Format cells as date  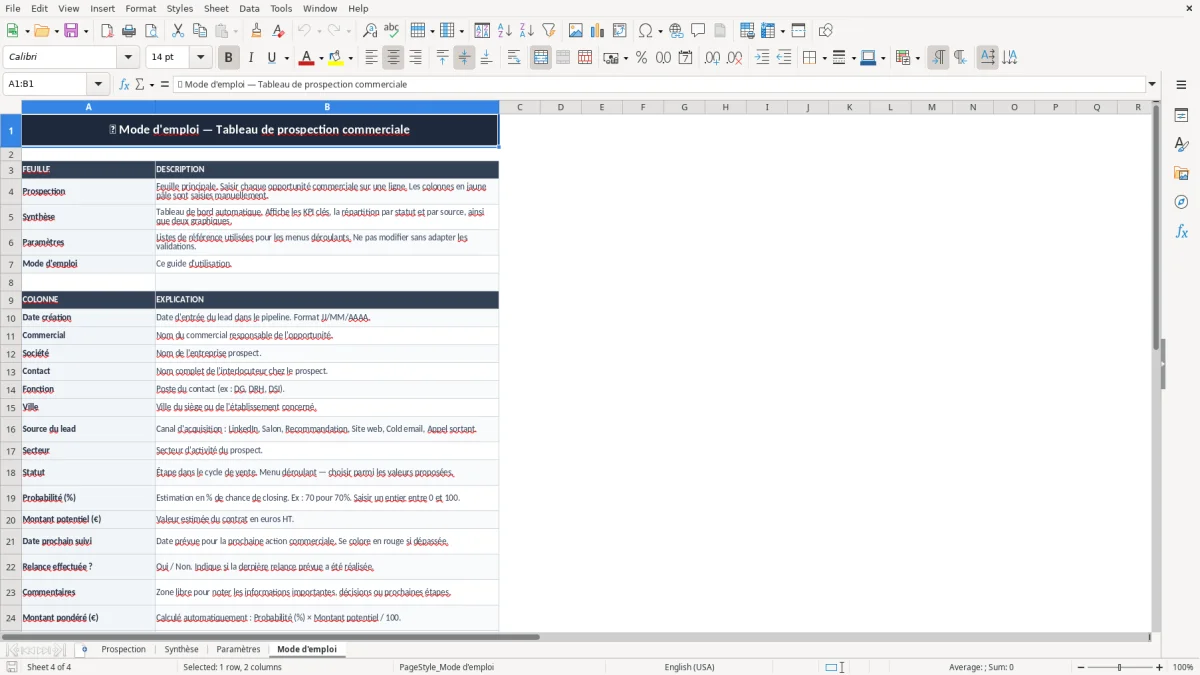(685, 58)
